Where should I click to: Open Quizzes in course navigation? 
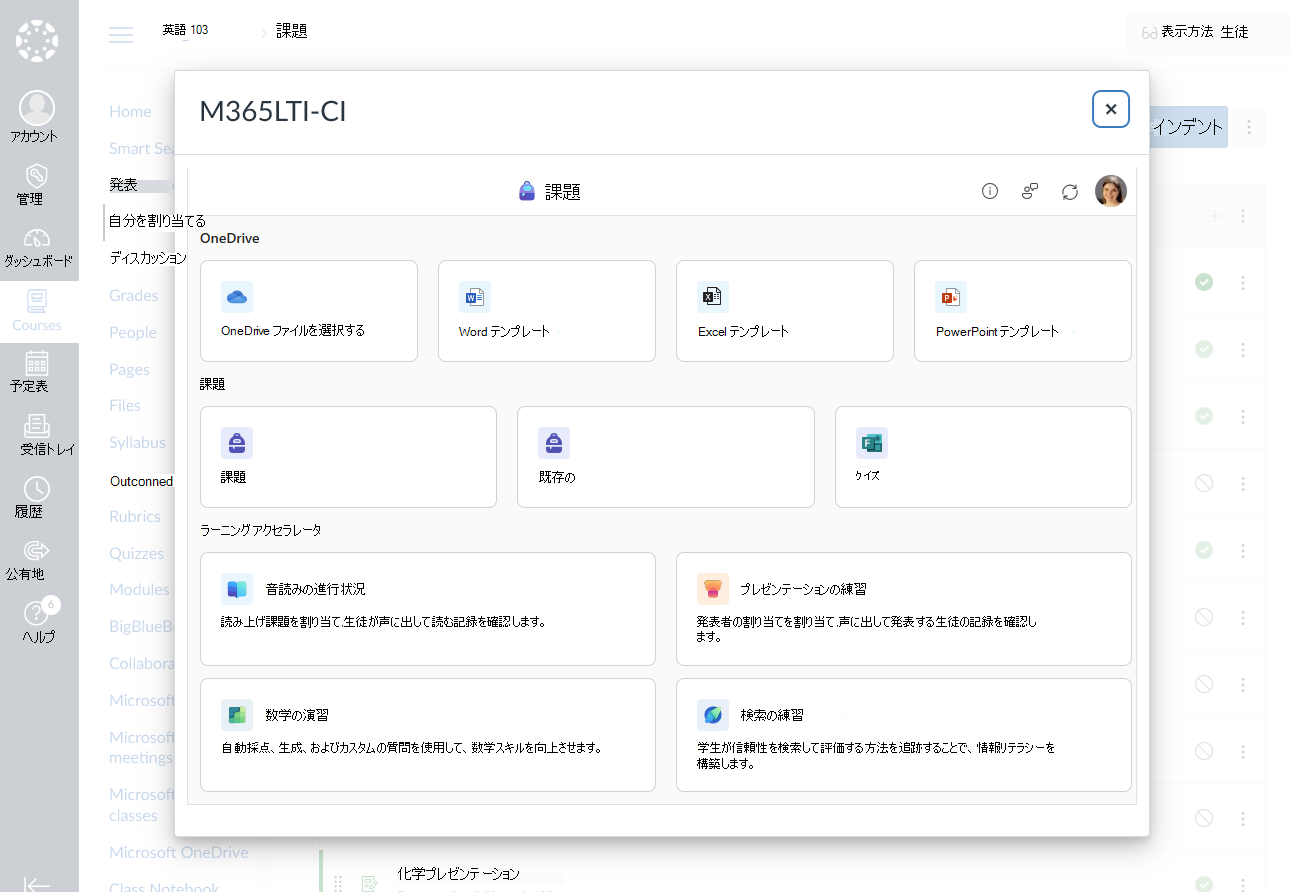tap(137, 553)
